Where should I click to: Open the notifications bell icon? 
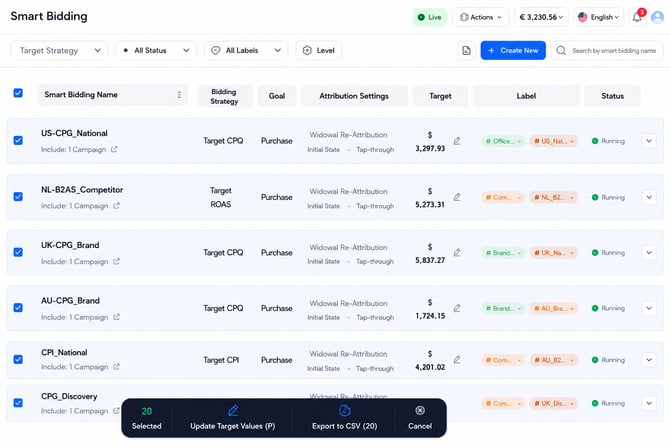637,17
